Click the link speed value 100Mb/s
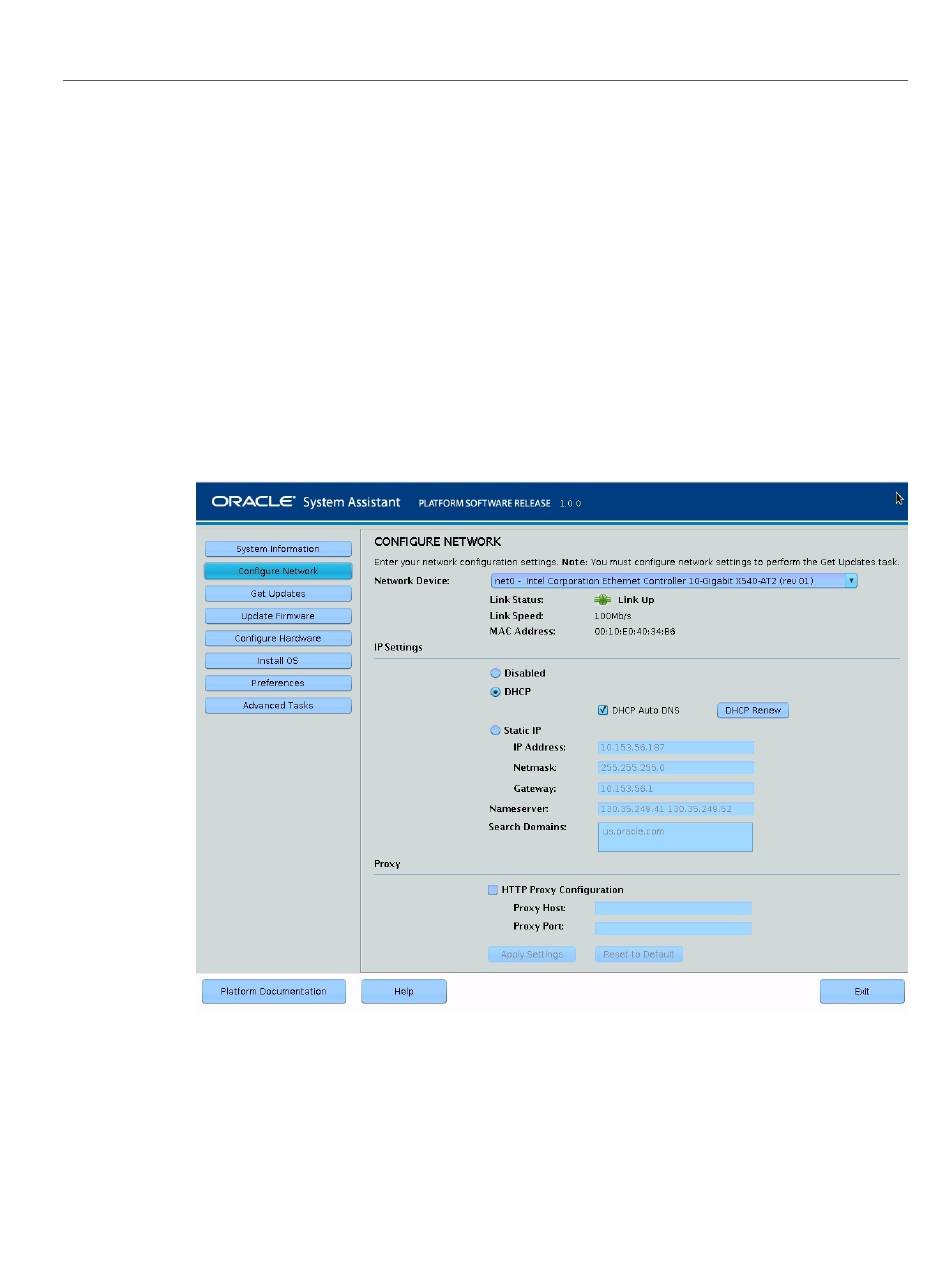The image size is (950, 1284). coord(613,616)
